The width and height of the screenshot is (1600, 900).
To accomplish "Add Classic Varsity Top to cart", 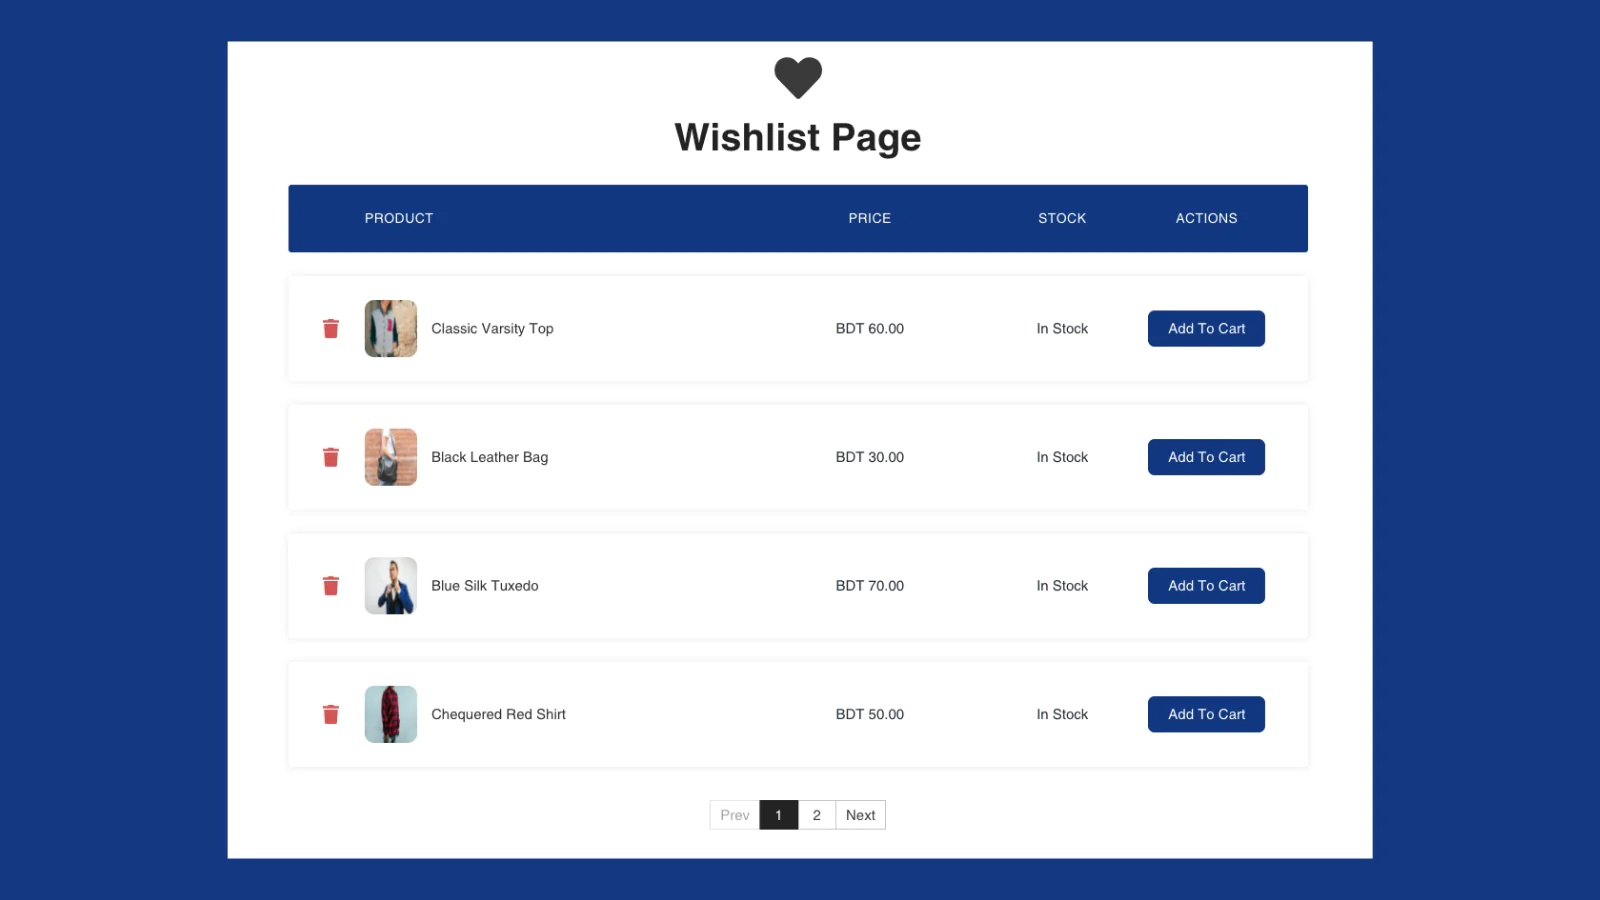I will 1206,328.
